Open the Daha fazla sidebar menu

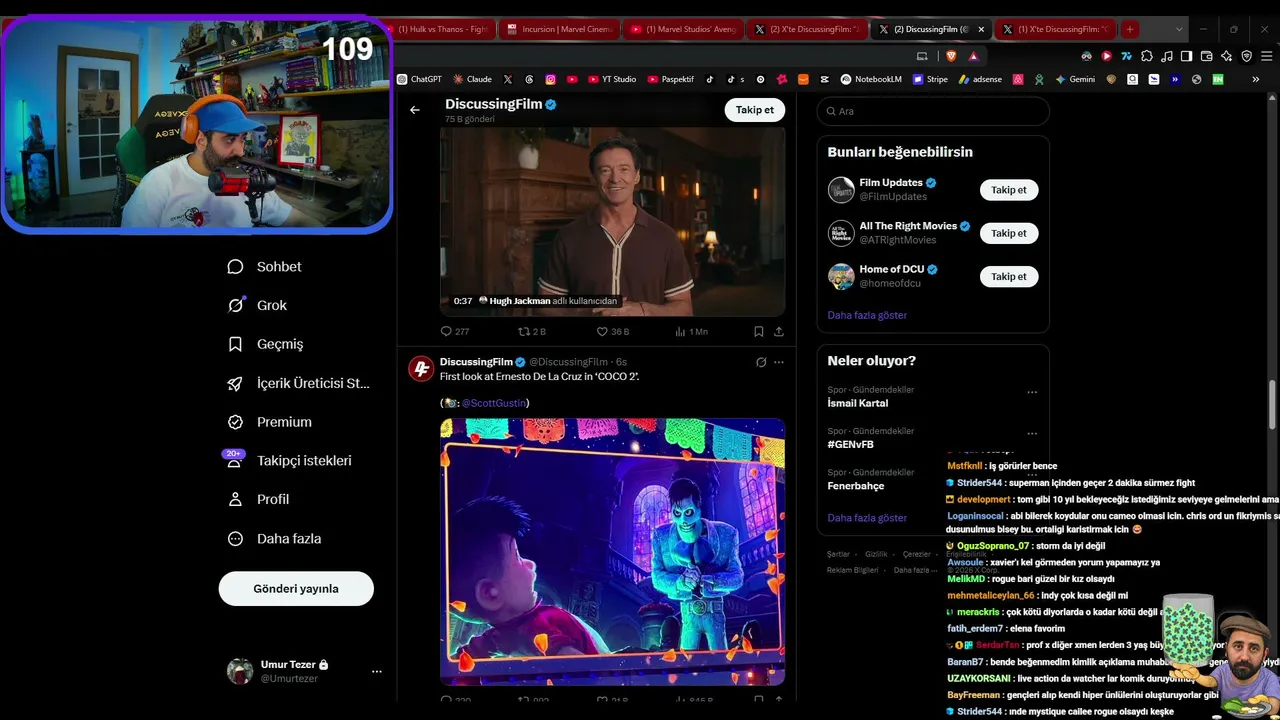[x=274, y=538]
